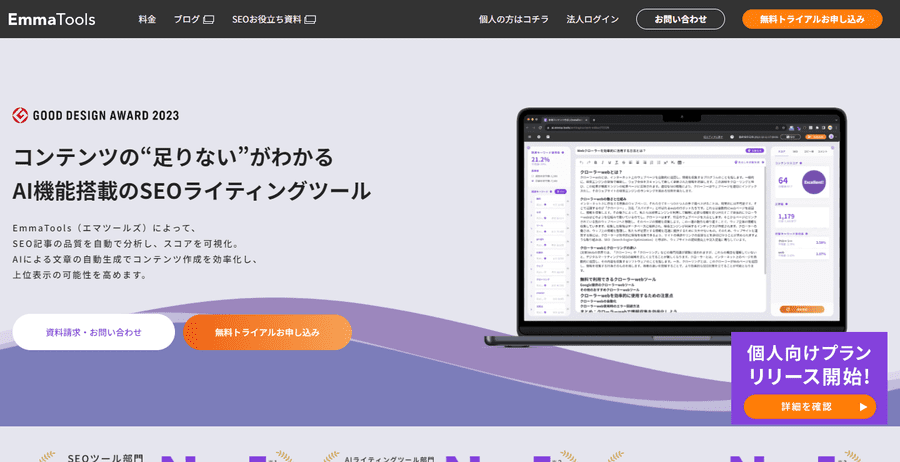This screenshot has width=900, height=462.
Task: Click the Excellent! score circle in the laptop image
Action: pyautogui.click(x=814, y=181)
